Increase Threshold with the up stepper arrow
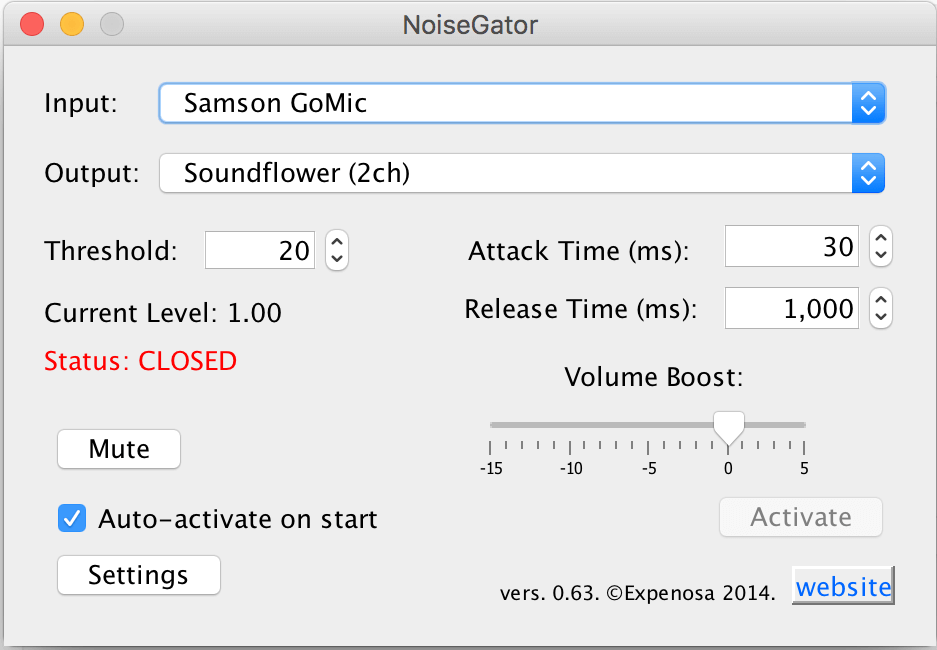This screenshot has height=650, width=937. point(337,241)
